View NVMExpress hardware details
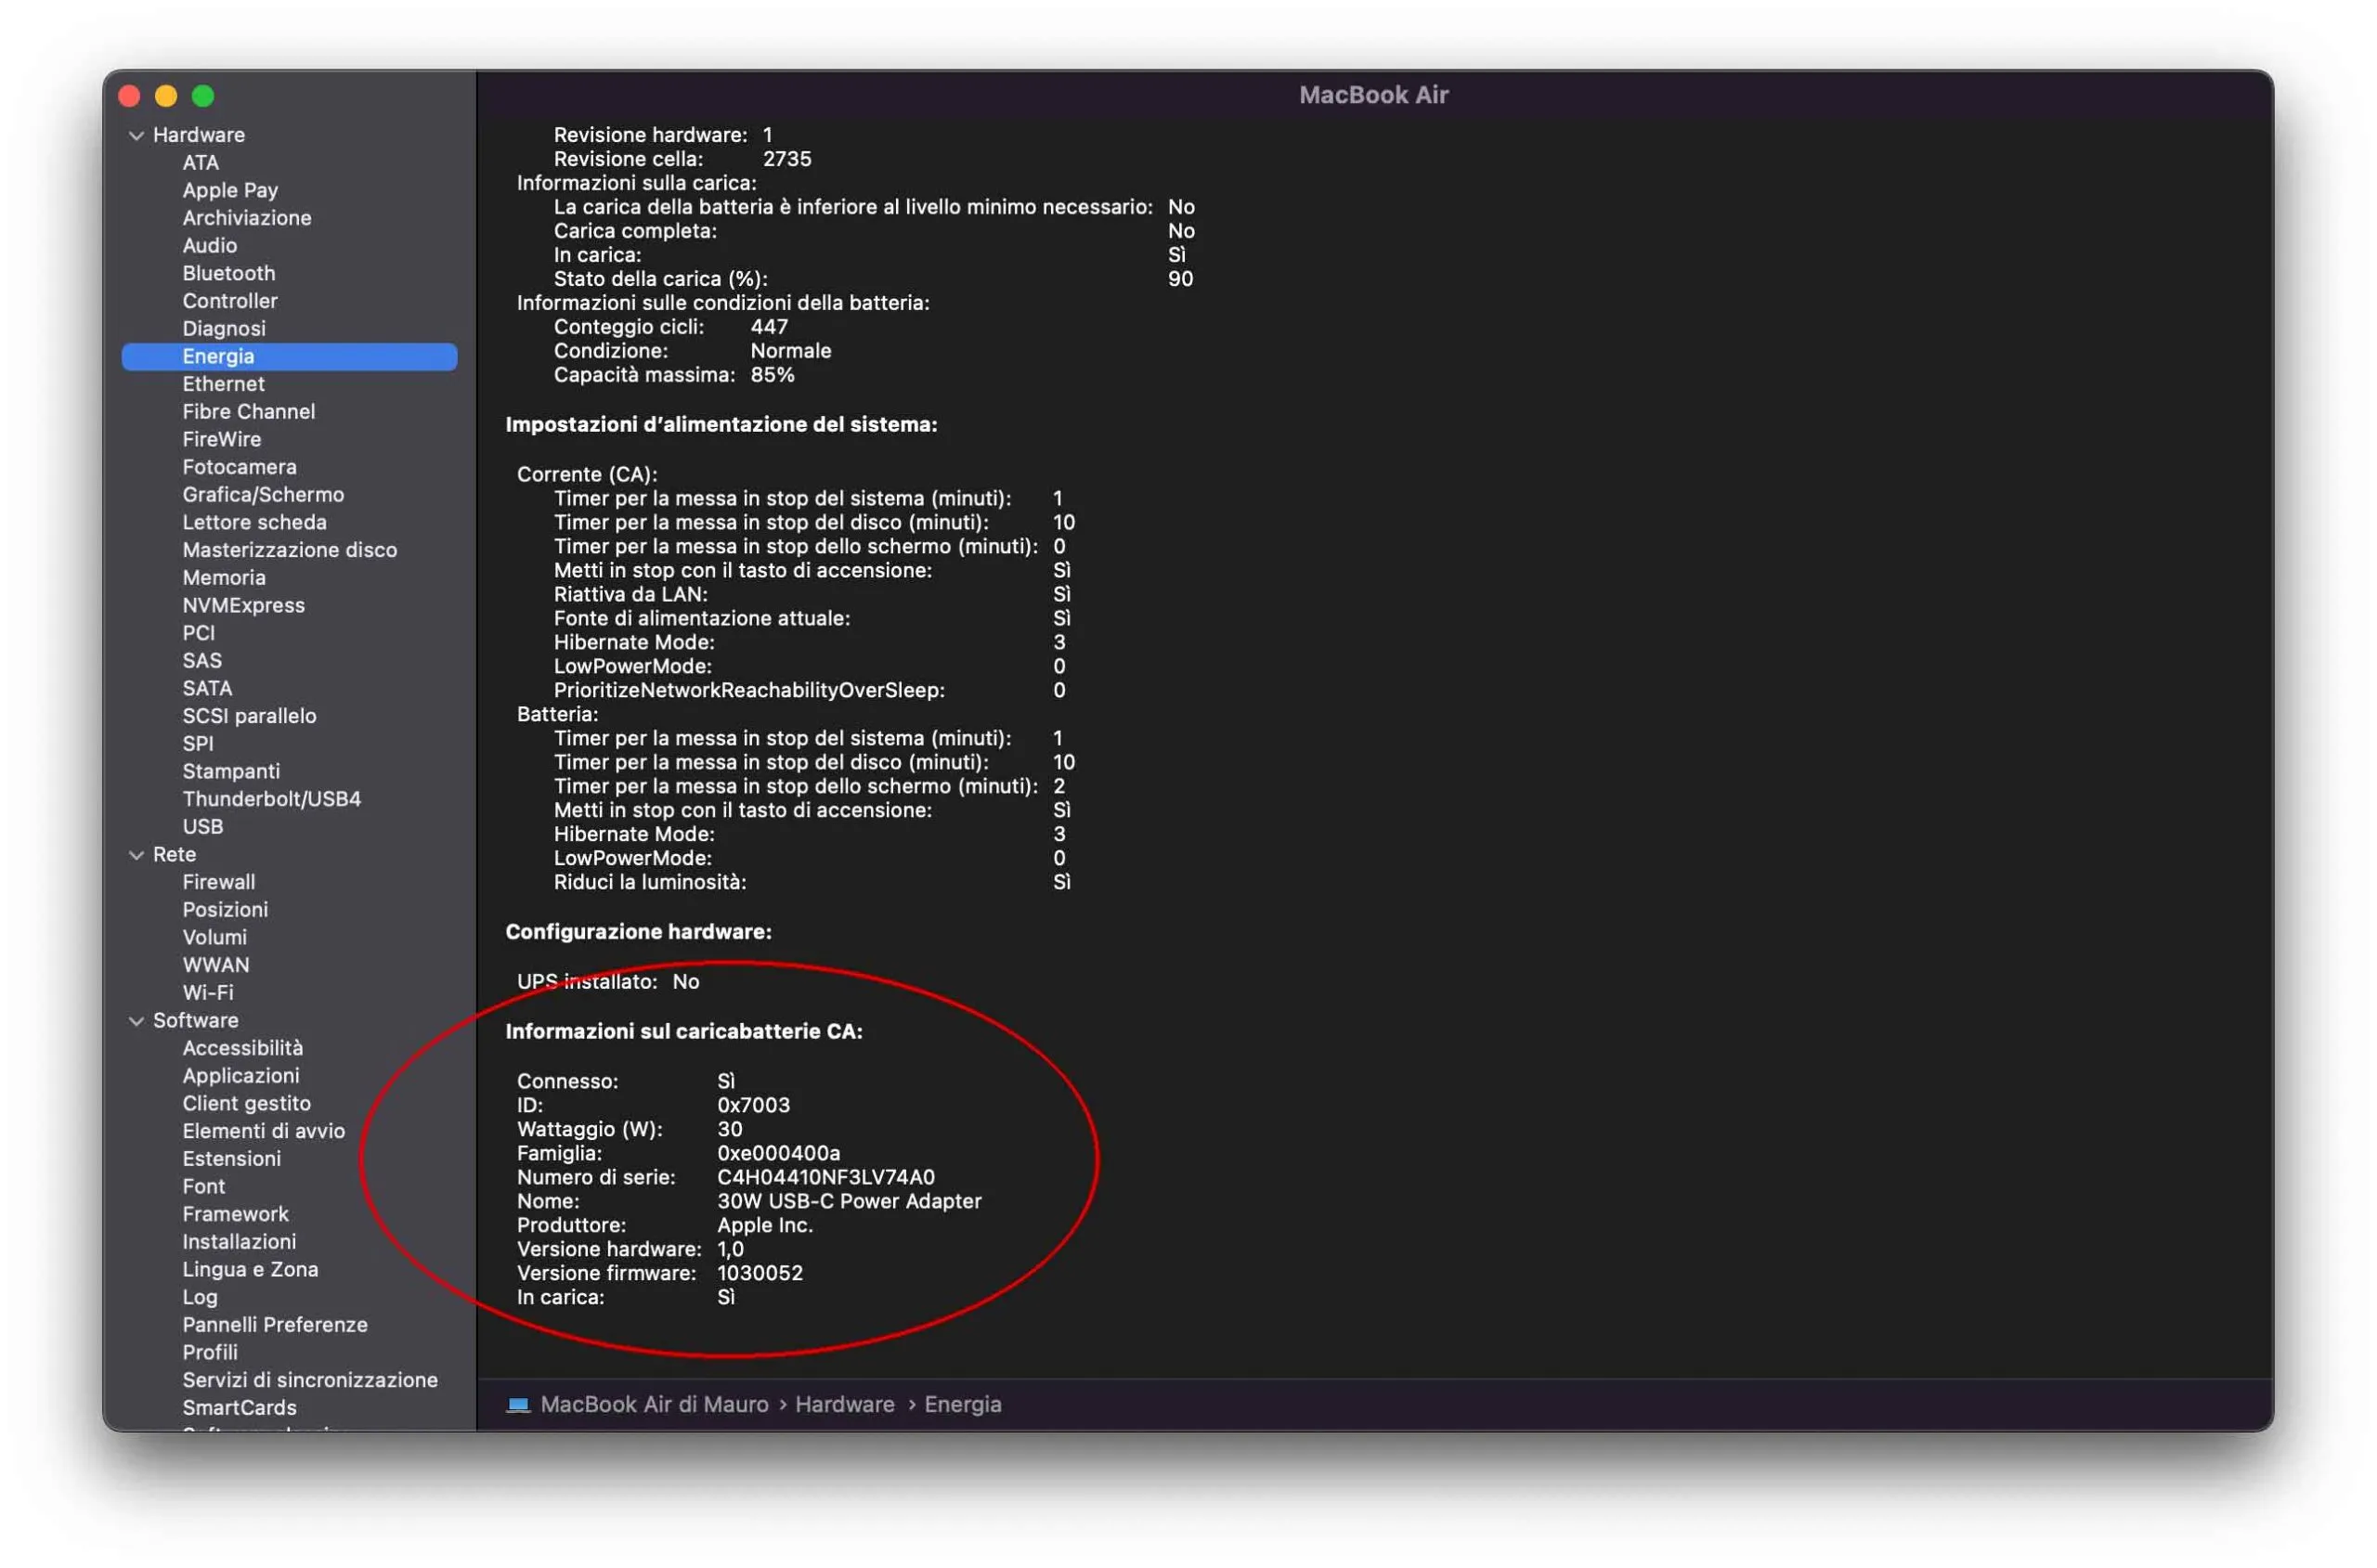Screen dimensions: 2377x1568 pos(243,605)
